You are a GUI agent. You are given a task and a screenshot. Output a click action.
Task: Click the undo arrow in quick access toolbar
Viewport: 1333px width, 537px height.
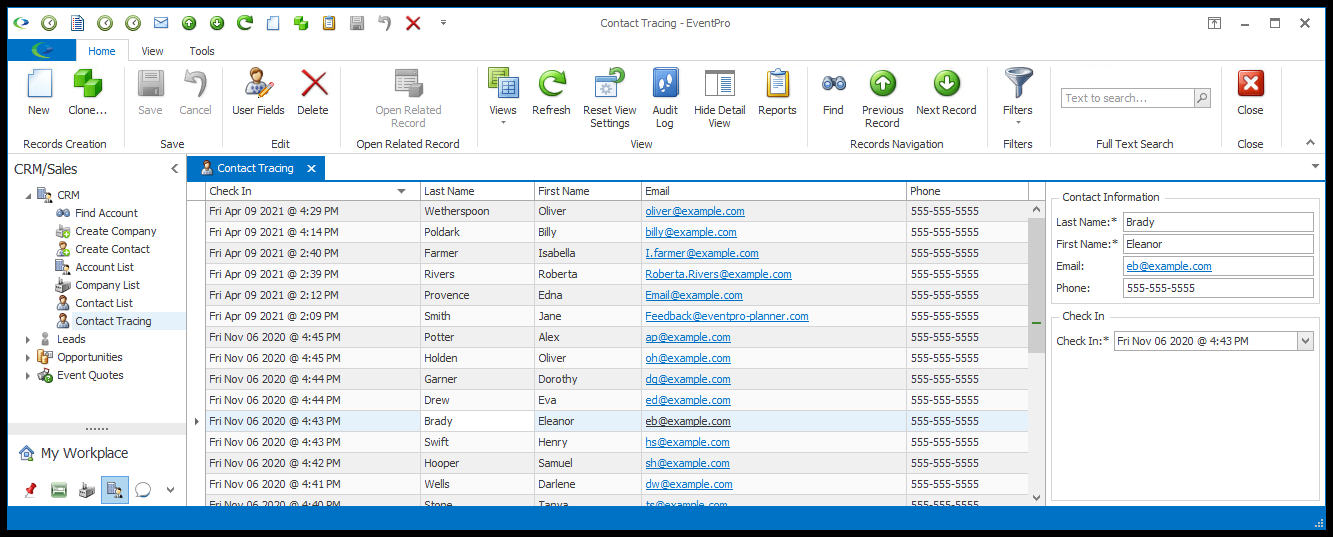[x=385, y=22]
